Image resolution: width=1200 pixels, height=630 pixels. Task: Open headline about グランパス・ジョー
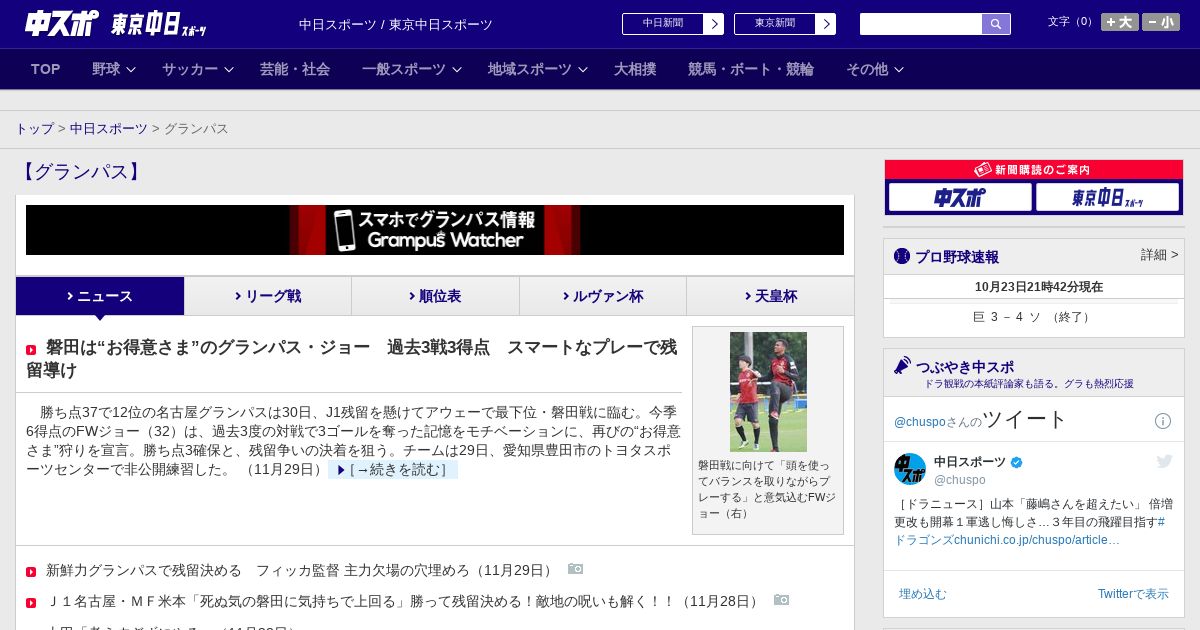click(x=352, y=359)
